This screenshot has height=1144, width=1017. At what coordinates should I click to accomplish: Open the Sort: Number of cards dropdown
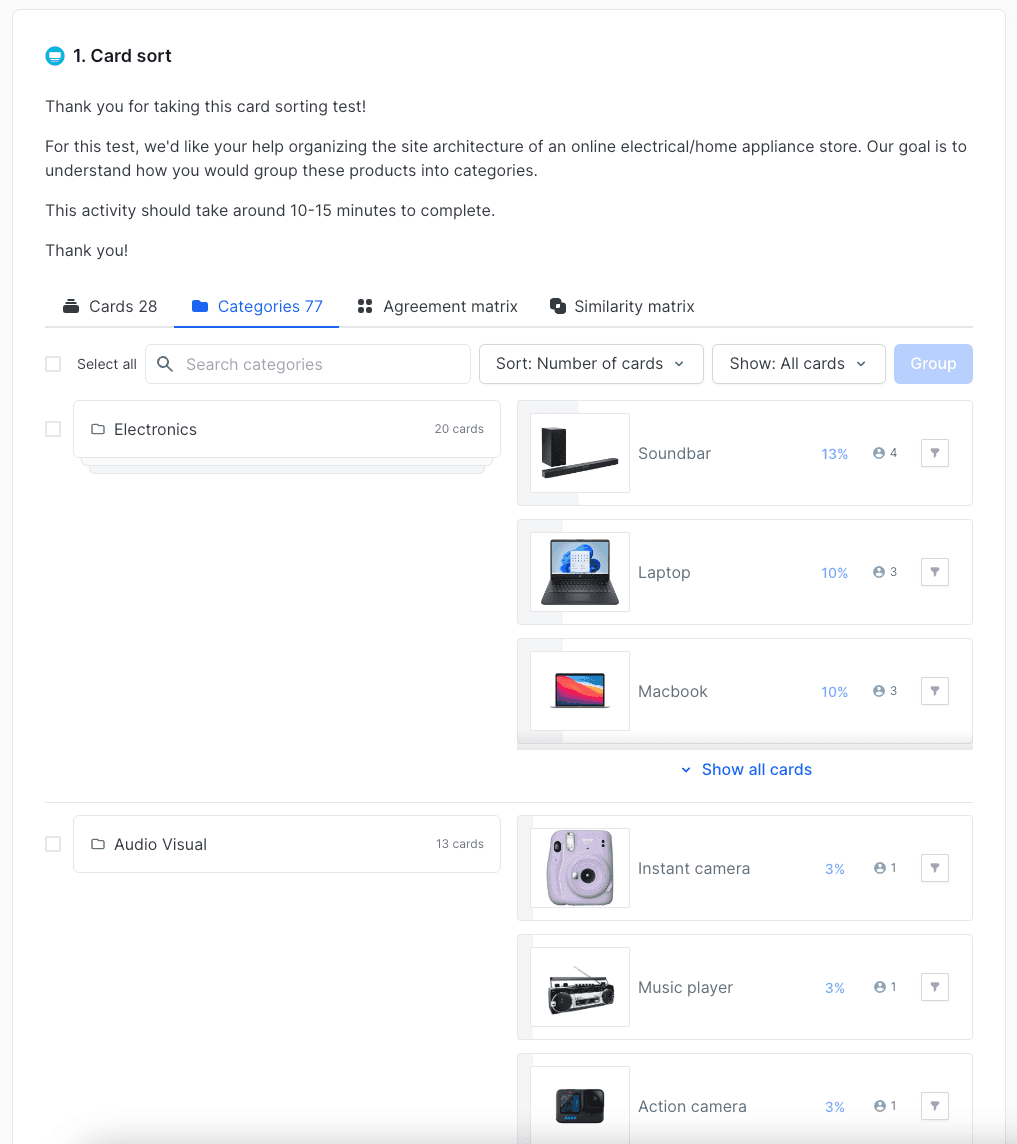tap(591, 364)
